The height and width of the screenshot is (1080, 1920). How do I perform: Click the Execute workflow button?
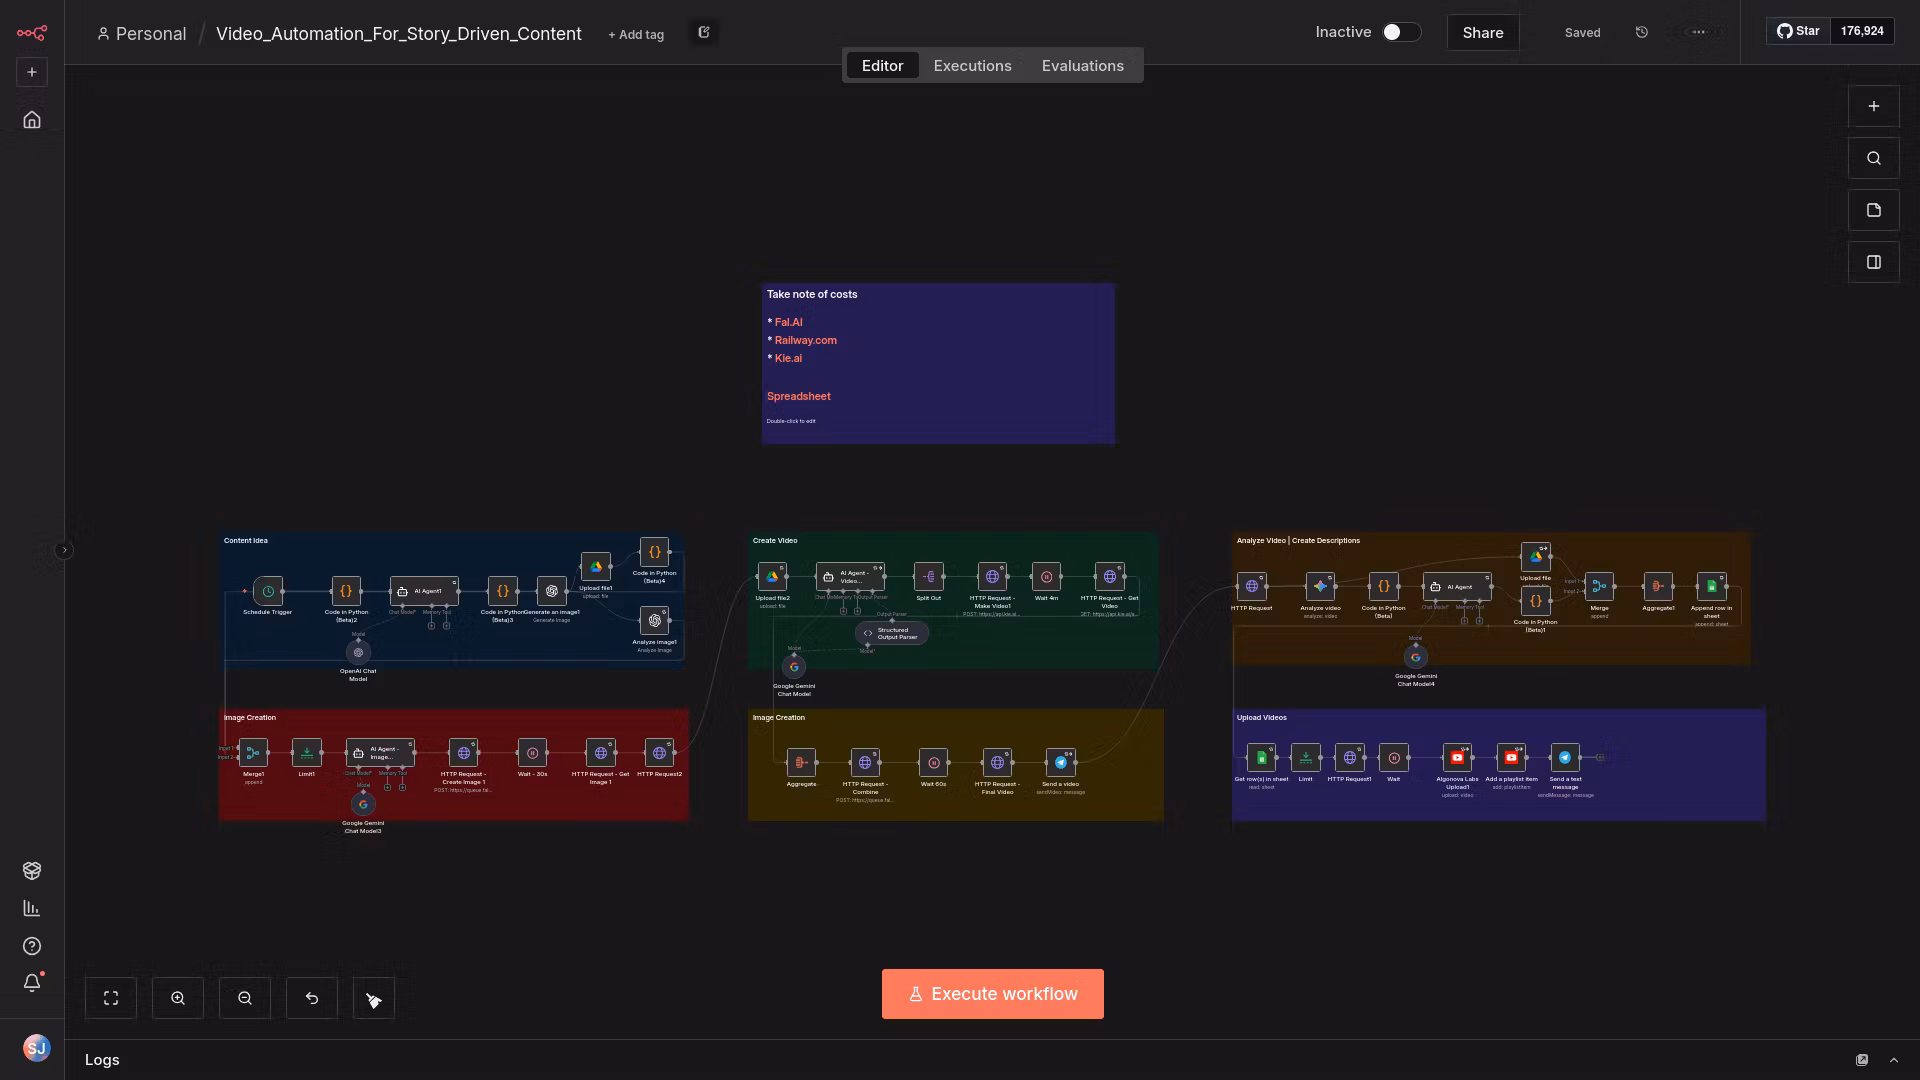click(992, 993)
